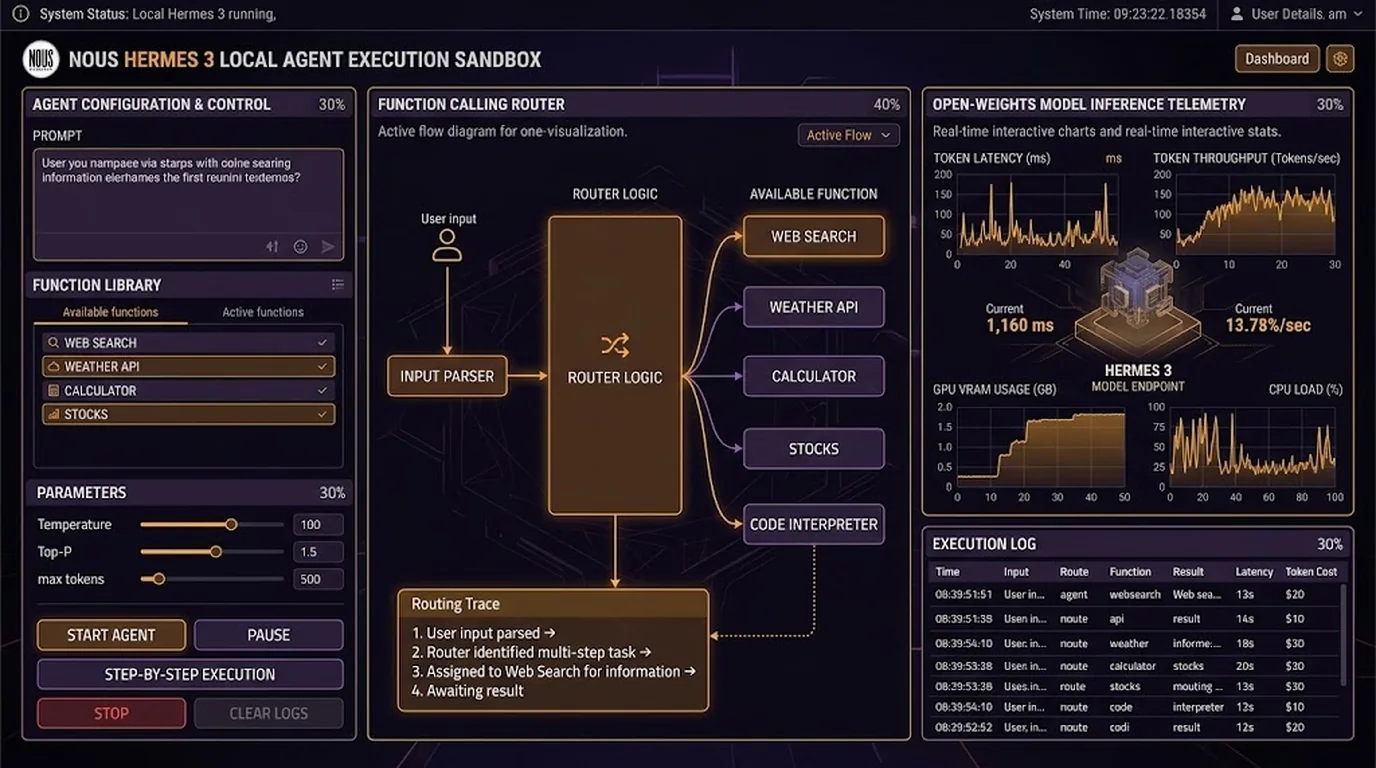
Task: Pause the agent with the PAUSE button
Action: pos(268,635)
